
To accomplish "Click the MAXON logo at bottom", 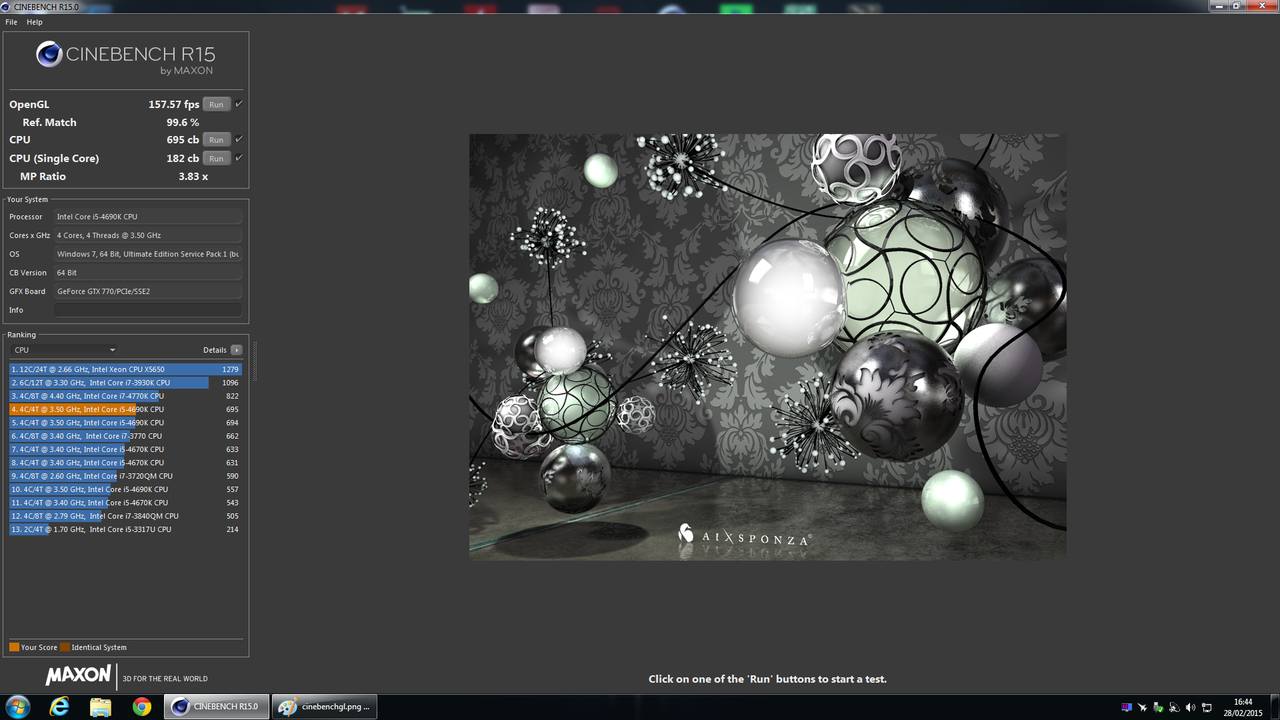I will tap(78, 676).
